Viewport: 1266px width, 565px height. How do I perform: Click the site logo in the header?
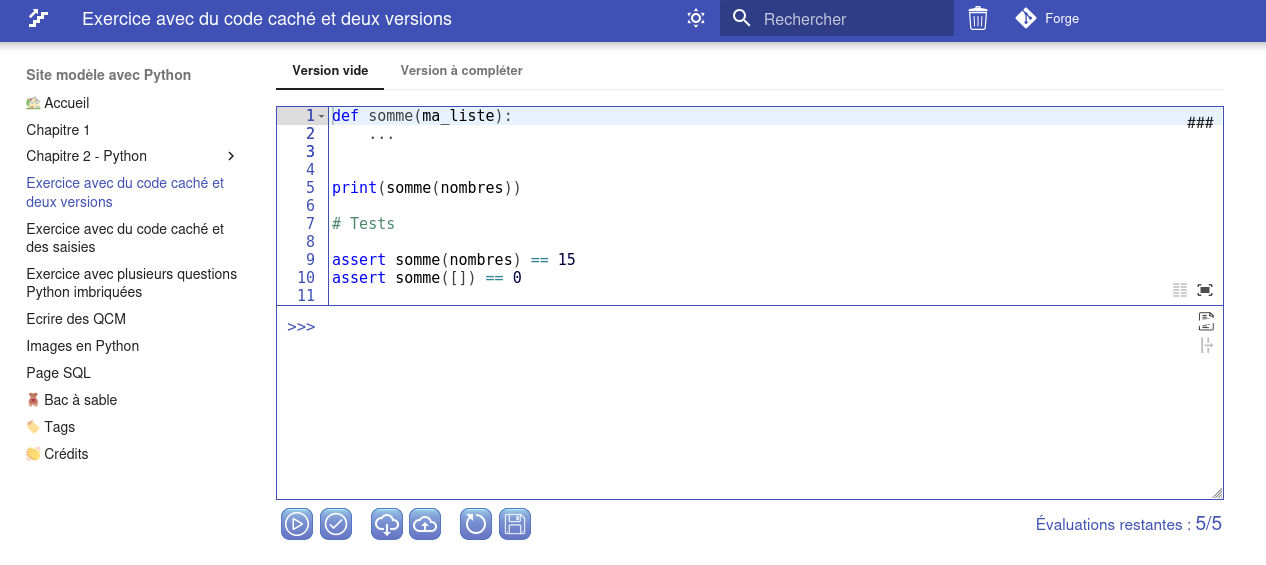(38, 18)
